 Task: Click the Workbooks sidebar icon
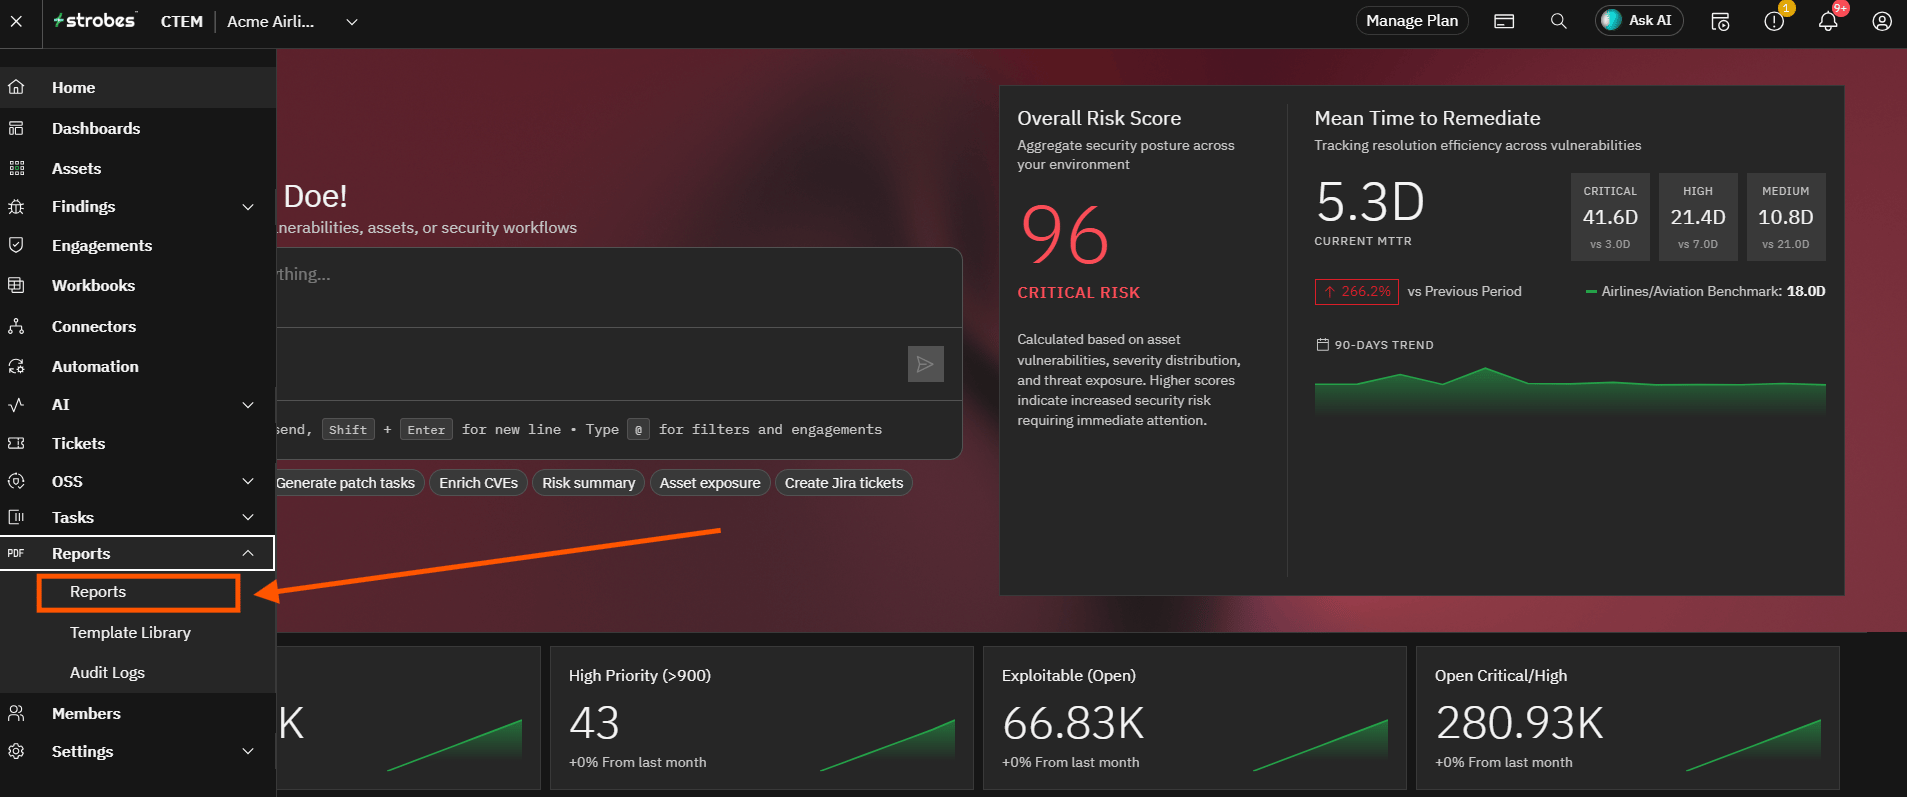pos(16,286)
